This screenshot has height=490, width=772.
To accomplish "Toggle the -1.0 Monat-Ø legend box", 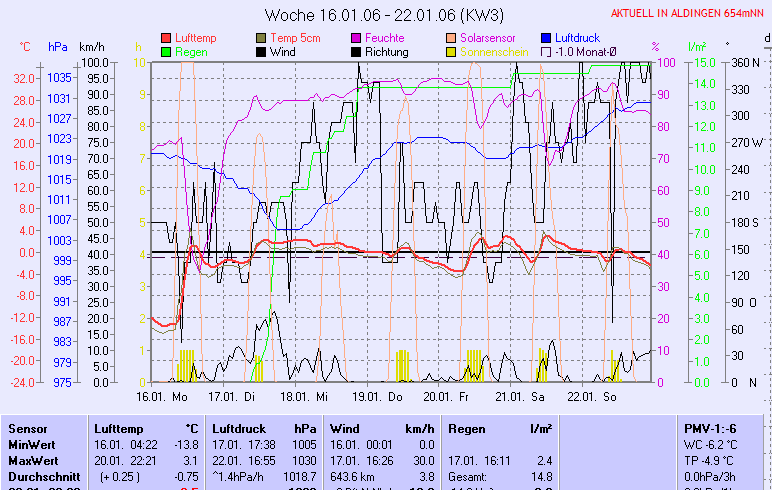I will pos(547,52).
